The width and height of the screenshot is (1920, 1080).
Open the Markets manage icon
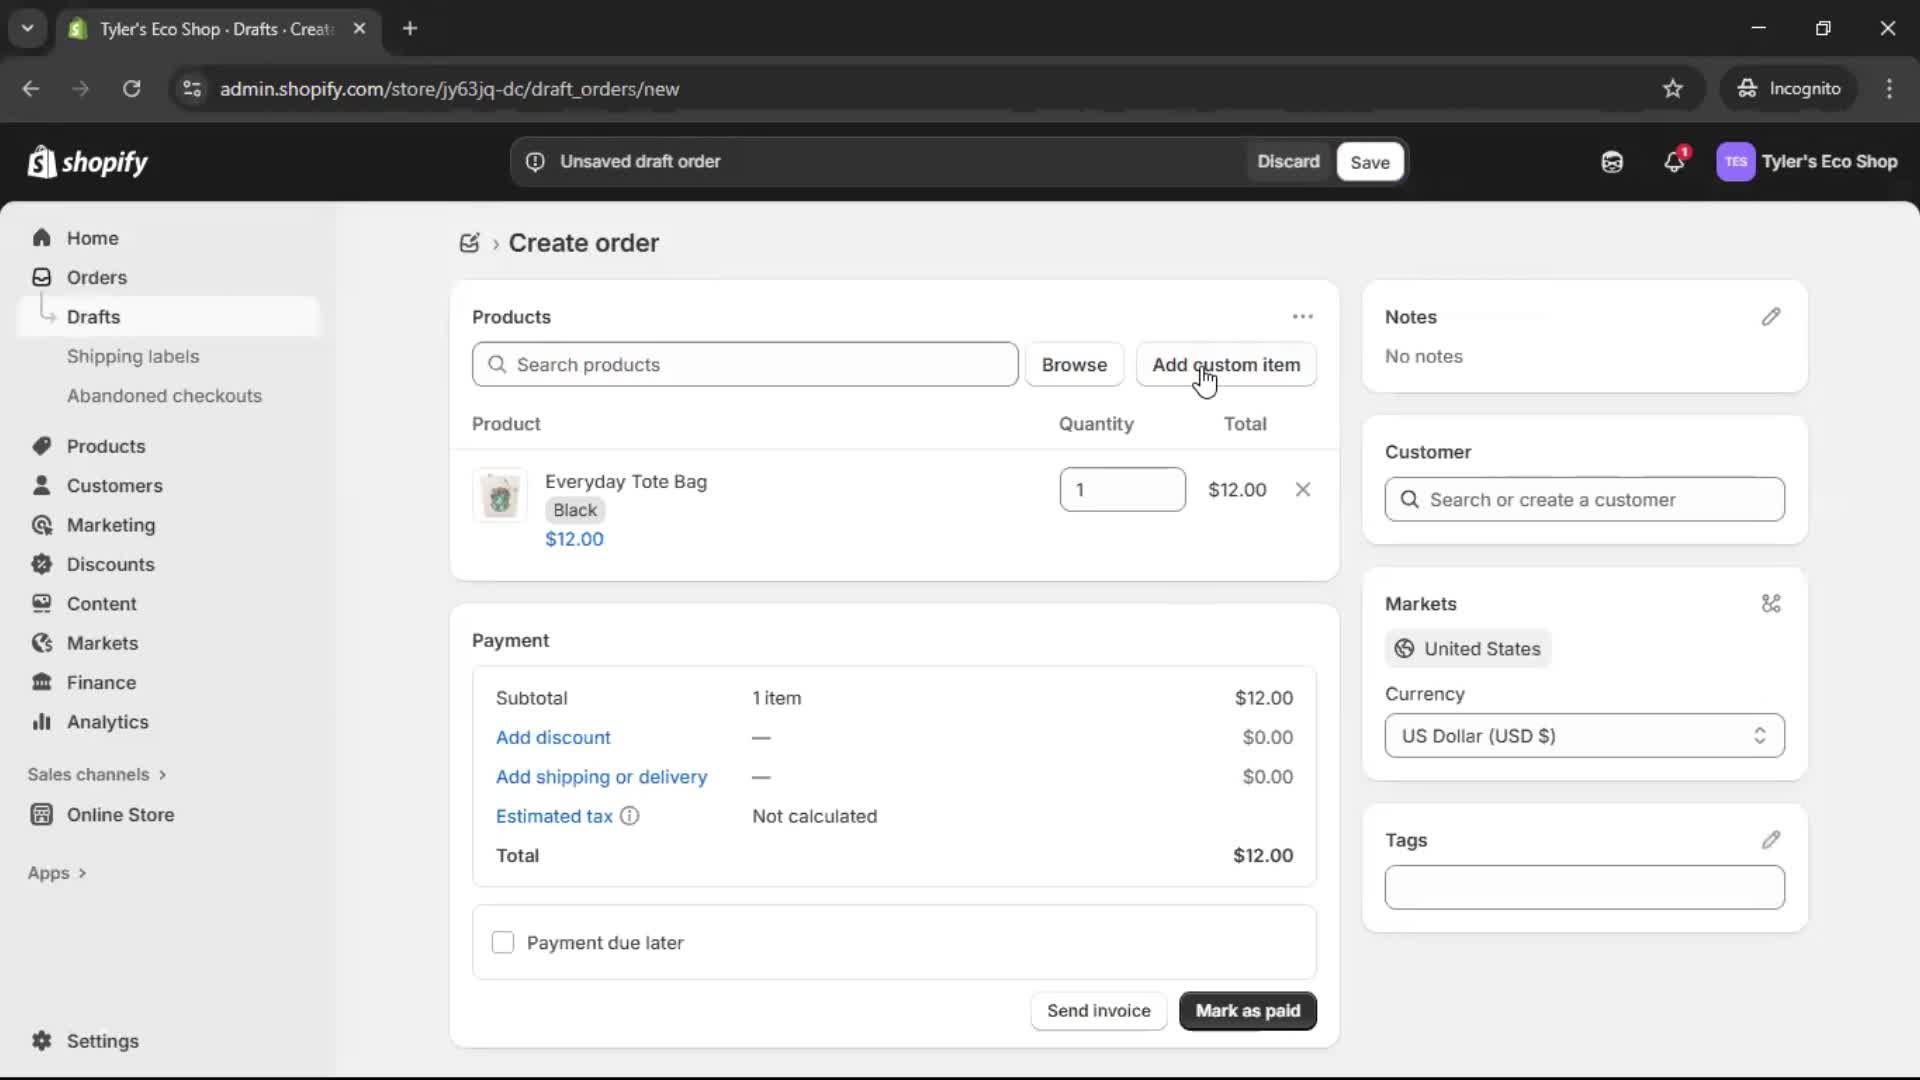tap(1772, 604)
